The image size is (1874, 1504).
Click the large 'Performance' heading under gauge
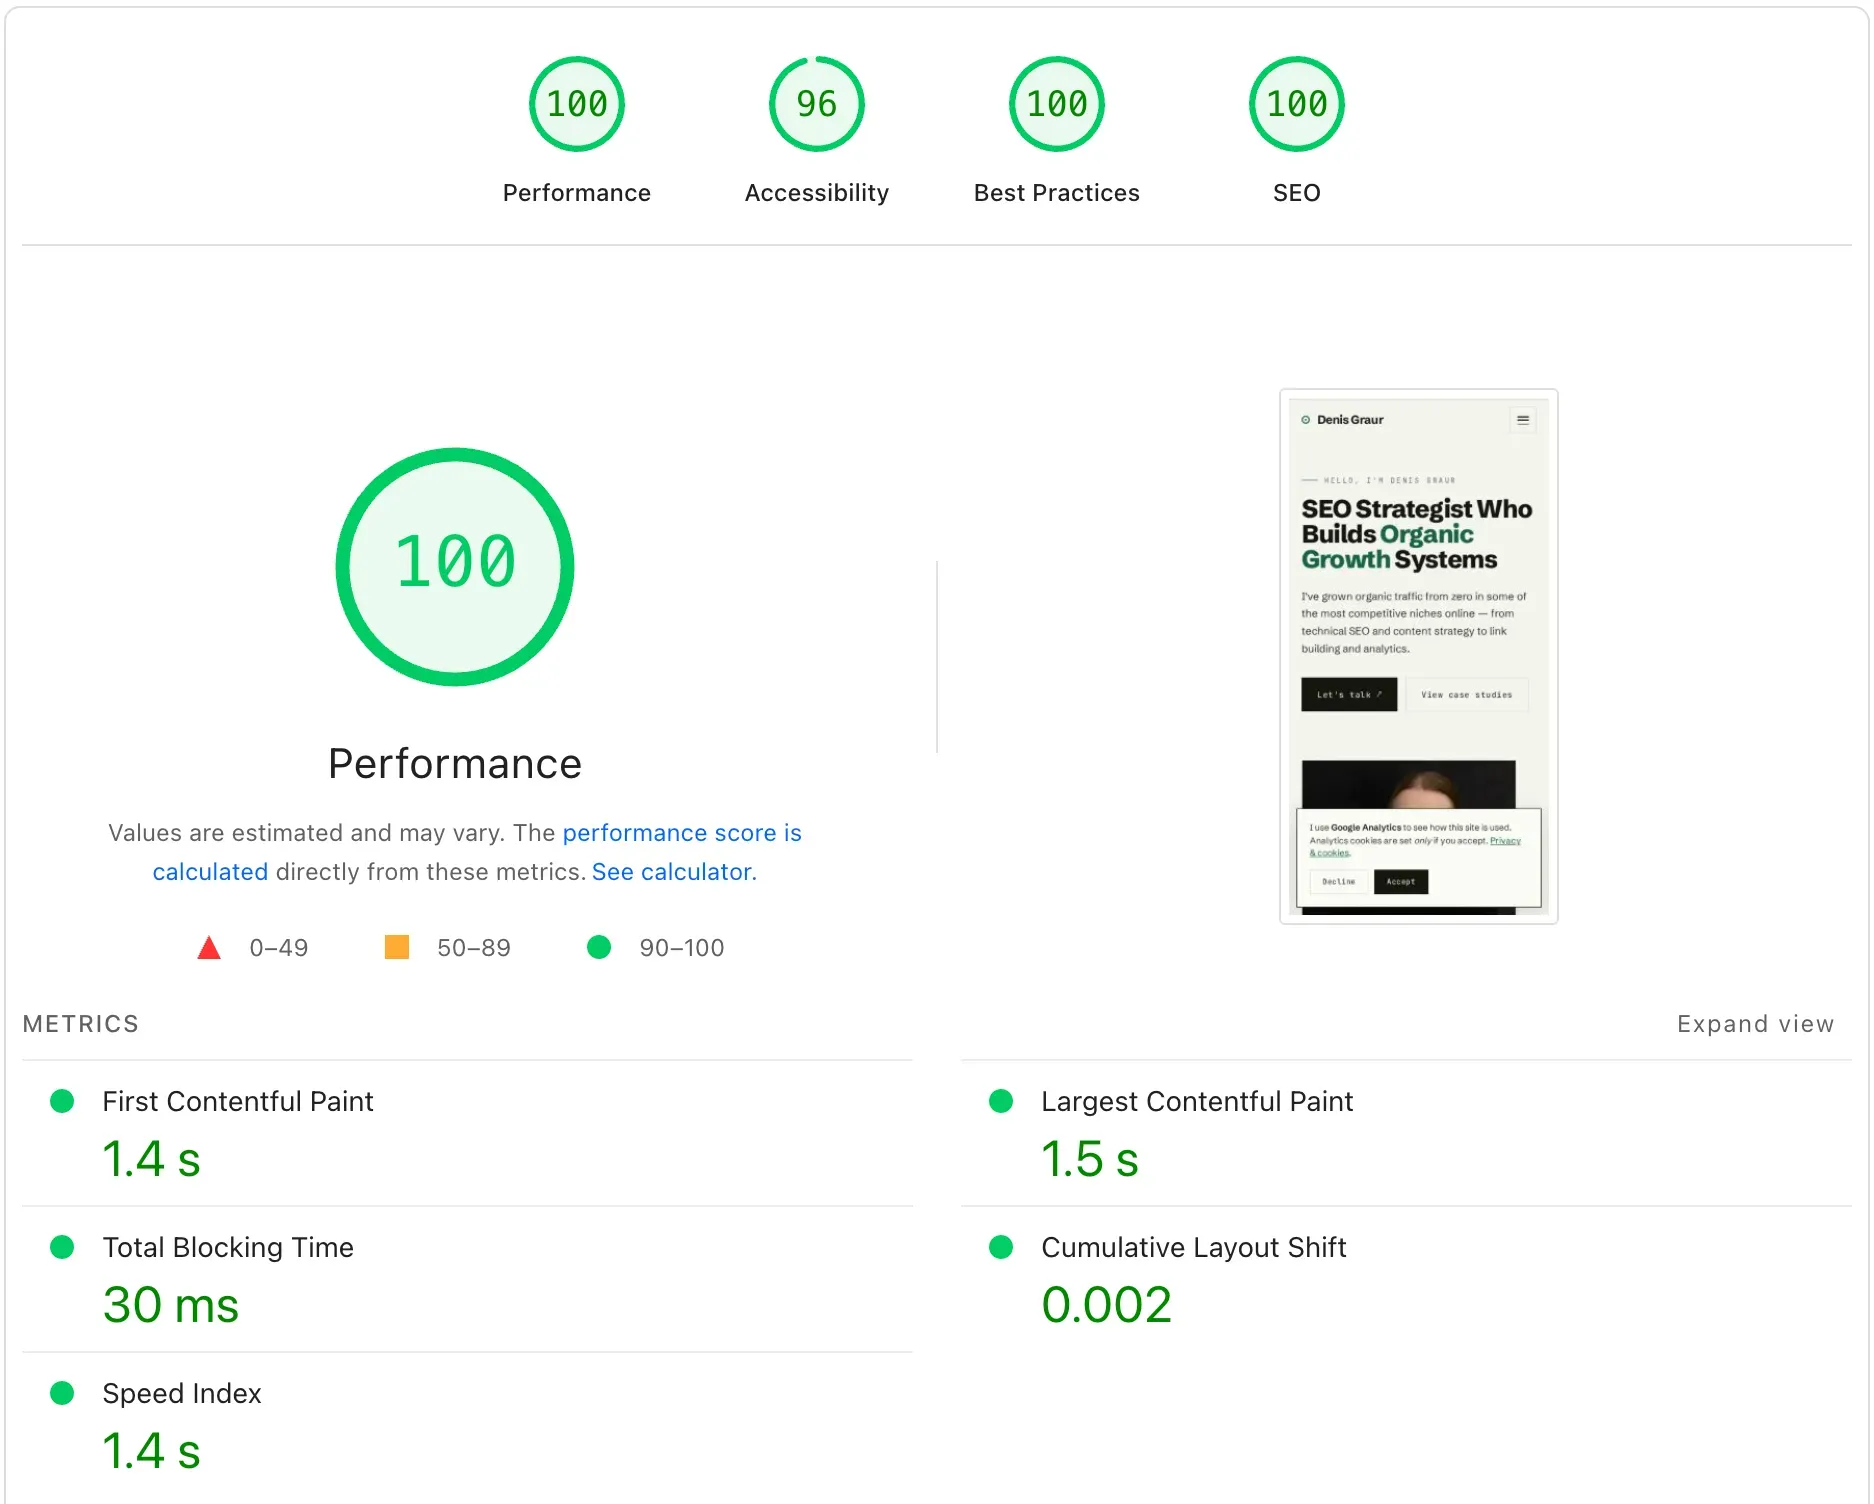pyautogui.click(x=455, y=764)
